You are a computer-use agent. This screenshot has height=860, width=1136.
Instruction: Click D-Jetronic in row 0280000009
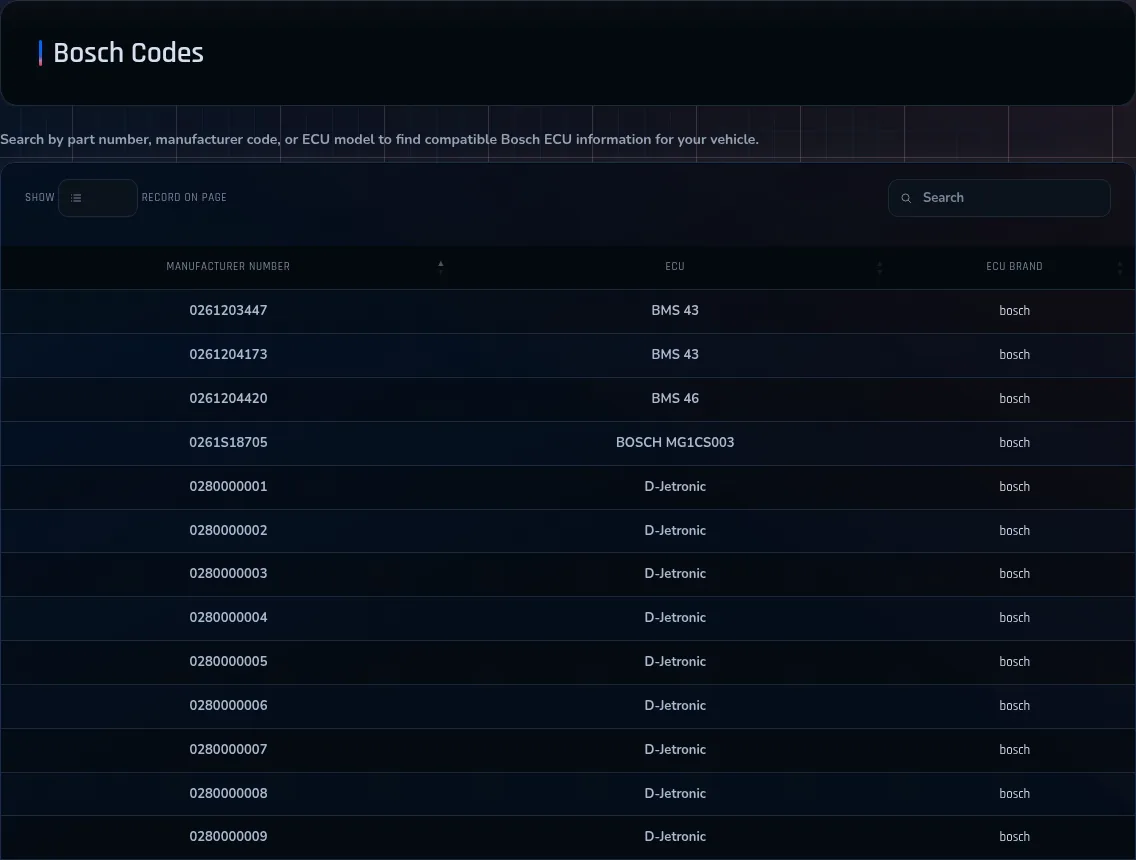pos(675,836)
